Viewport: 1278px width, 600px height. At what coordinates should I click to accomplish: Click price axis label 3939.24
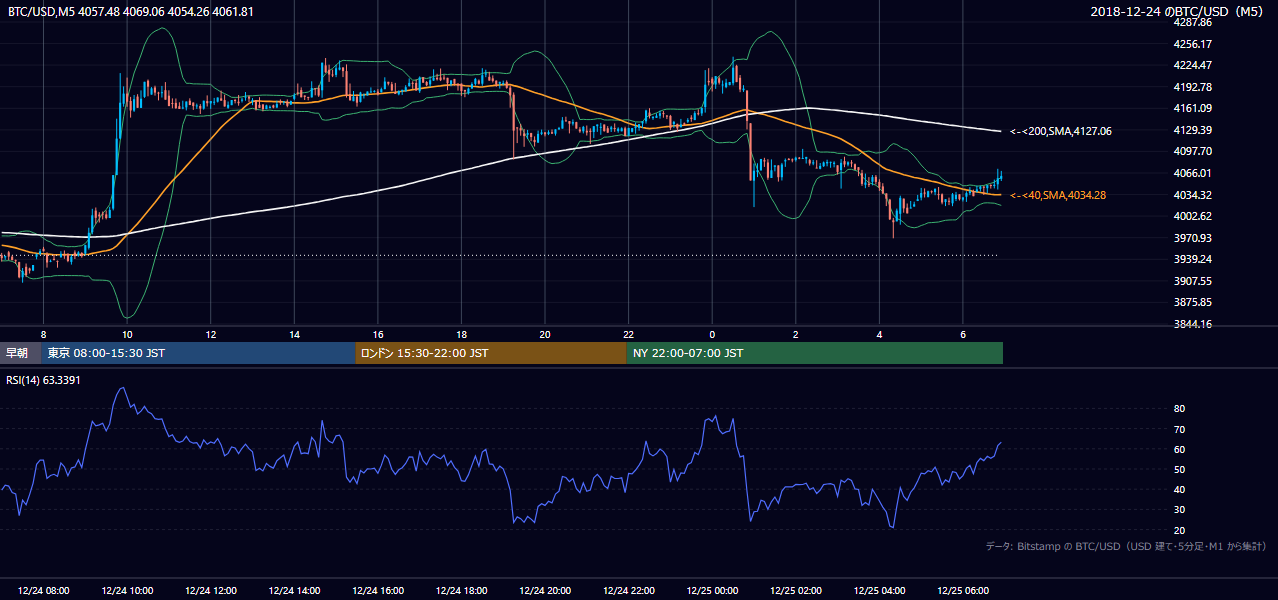[x=1193, y=259]
